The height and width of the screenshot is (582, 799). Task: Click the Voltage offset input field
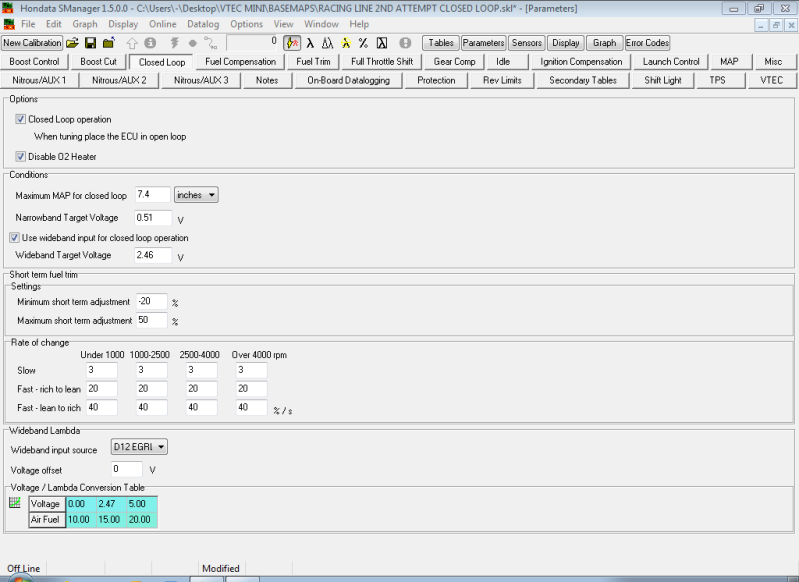tap(127, 469)
